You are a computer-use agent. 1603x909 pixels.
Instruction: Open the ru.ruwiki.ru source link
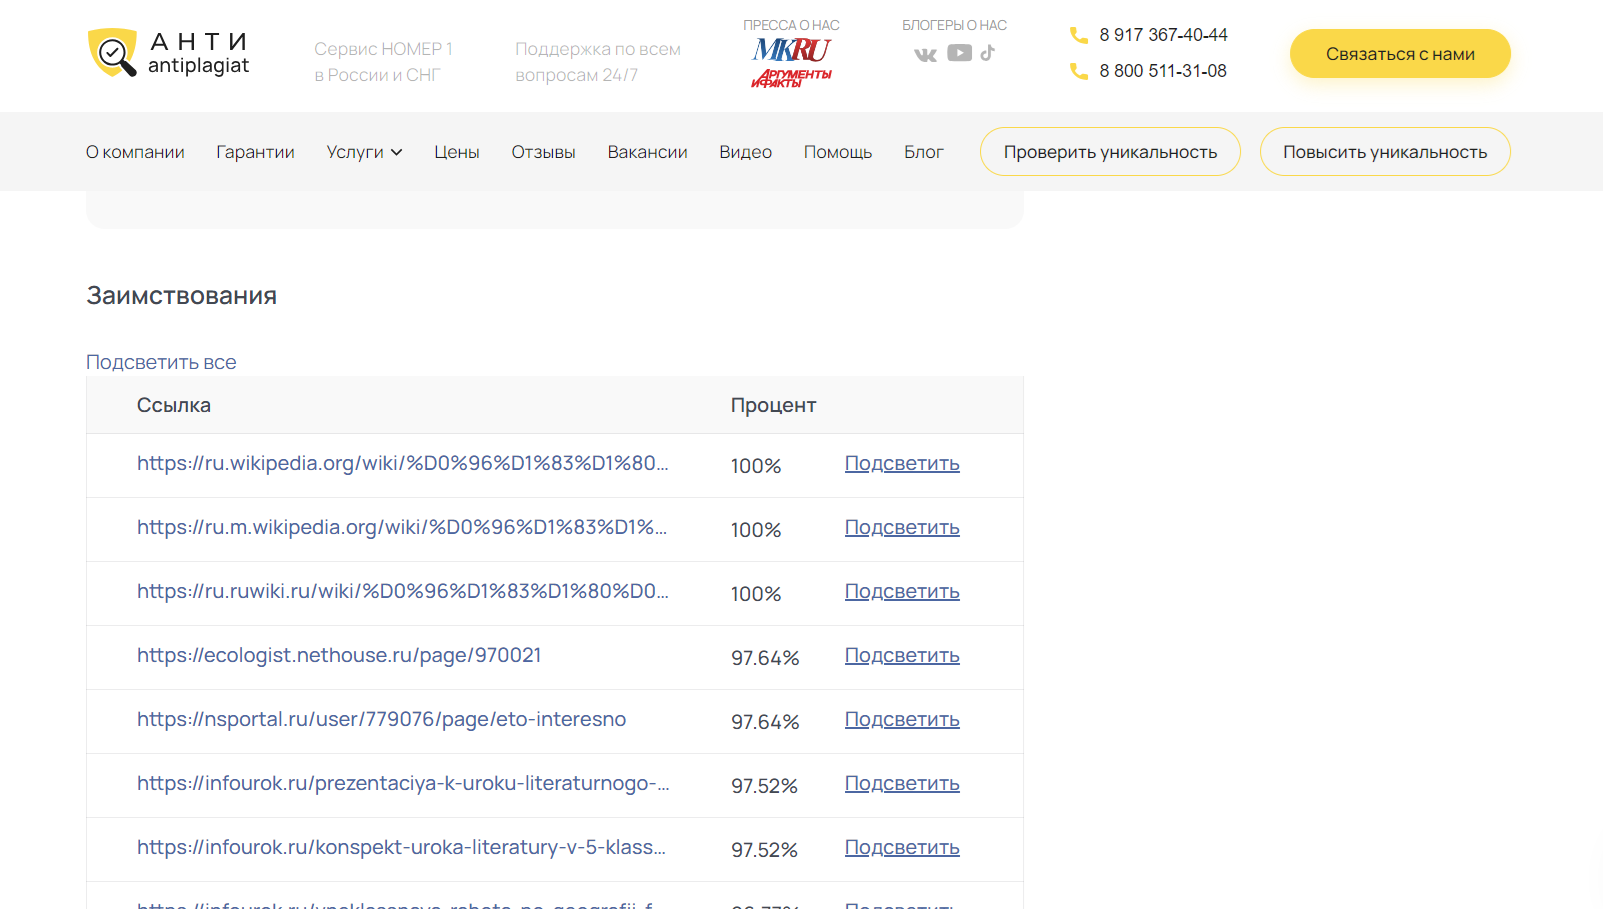click(403, 591)
